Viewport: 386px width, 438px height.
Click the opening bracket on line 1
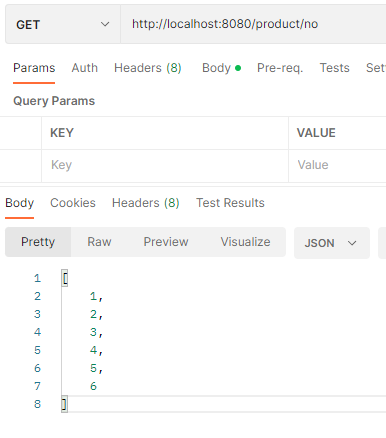pos(65,278)
